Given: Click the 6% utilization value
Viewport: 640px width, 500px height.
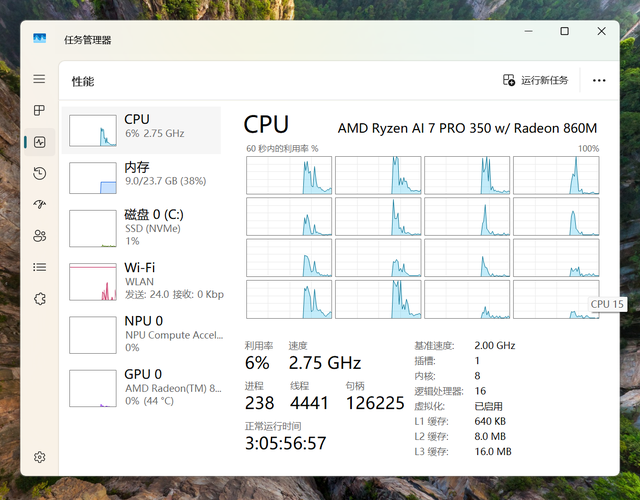Looking at the screenshot, I should tap(257, 363).
